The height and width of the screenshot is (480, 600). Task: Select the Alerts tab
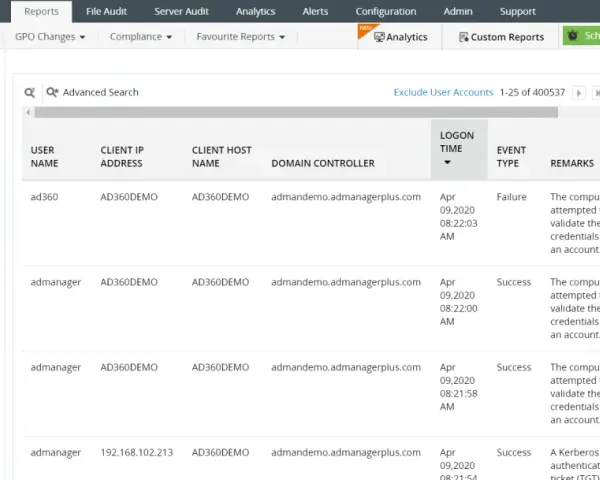click(x=315, y=11)
